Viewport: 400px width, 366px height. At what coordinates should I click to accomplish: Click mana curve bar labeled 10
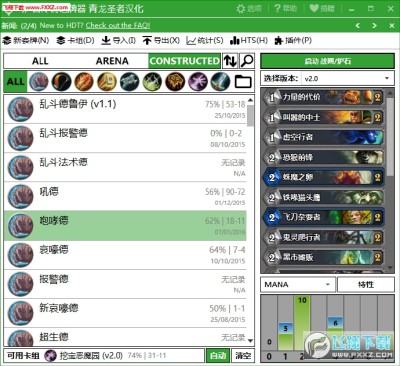pyautogui.click(x=302, y=323)
